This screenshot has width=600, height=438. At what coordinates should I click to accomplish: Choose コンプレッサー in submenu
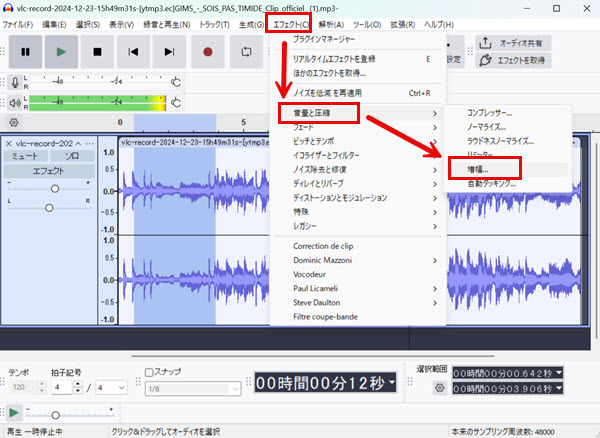pyautogui.click(x=507, y=113)
